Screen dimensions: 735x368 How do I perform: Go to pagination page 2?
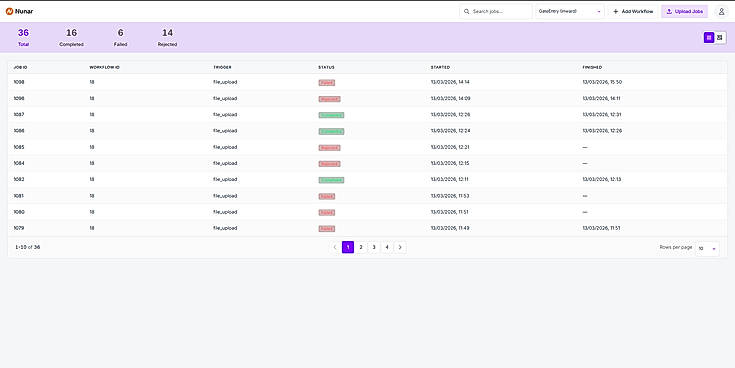point(361,247)
